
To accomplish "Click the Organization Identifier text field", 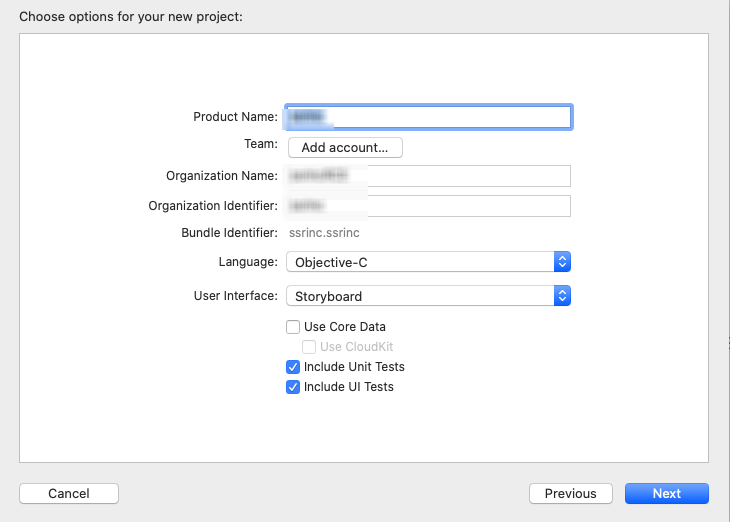I will tap(428, 206).
